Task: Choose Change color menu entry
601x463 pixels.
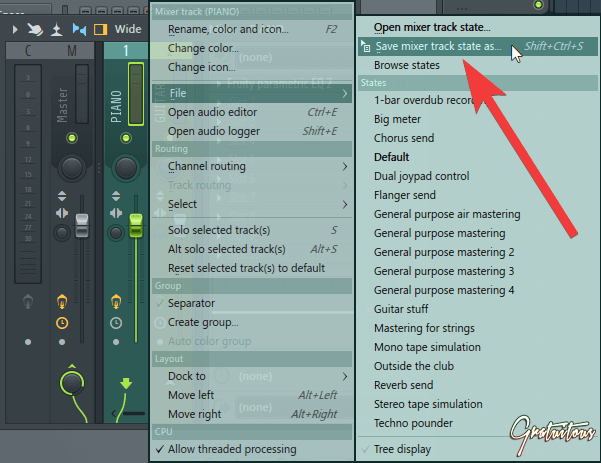Action: click(252, 48)
